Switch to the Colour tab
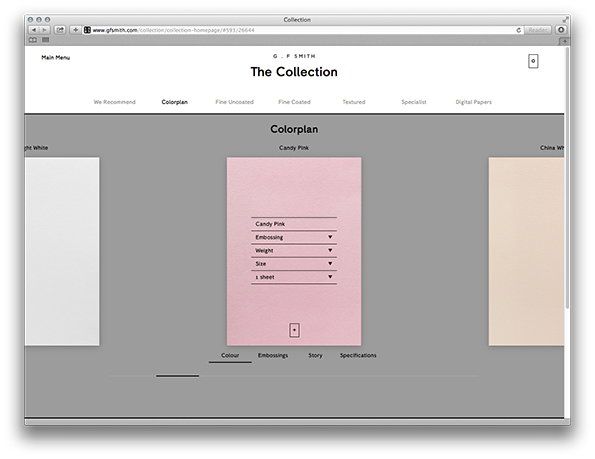This screenshot has height=459, width=595. click(x=230, y=355)
